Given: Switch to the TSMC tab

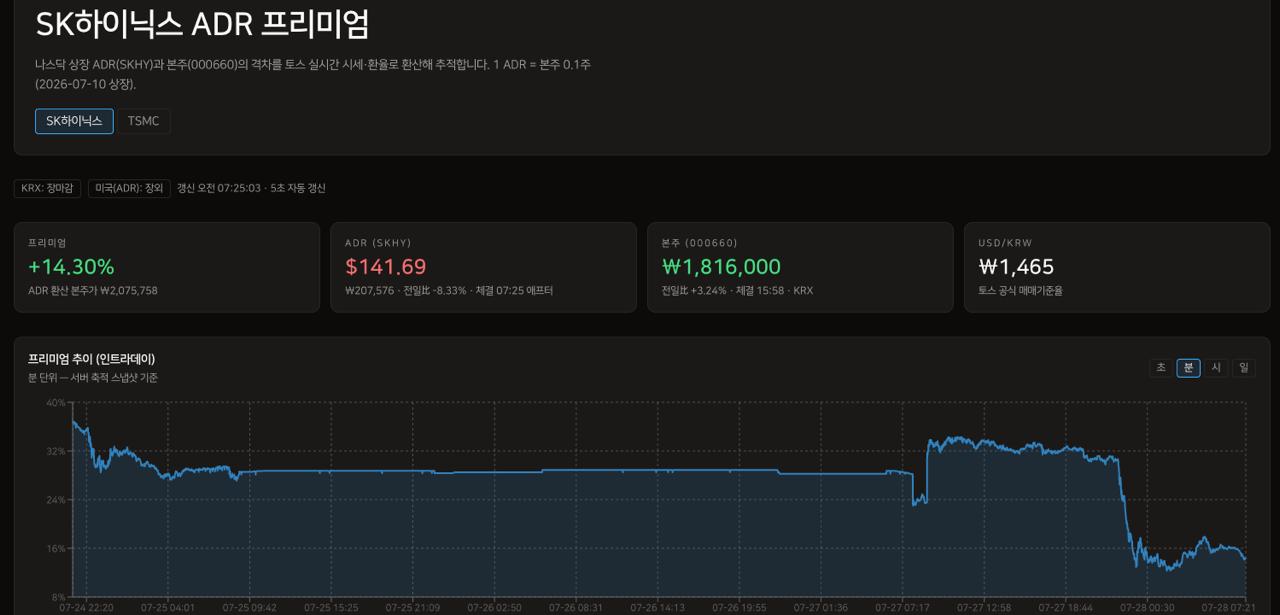Looking at the screenshot, I should [143, 121].
